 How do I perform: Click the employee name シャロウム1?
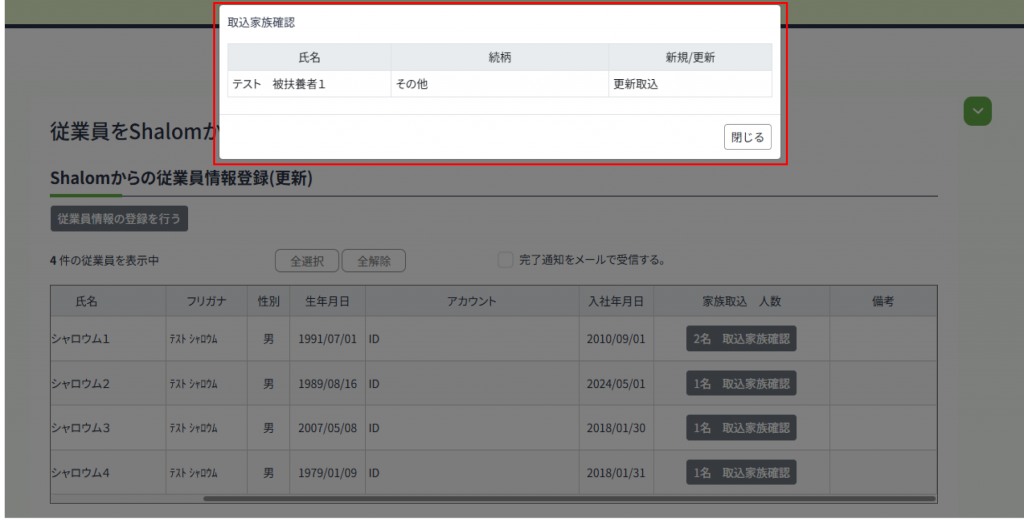tap(80, 339)
